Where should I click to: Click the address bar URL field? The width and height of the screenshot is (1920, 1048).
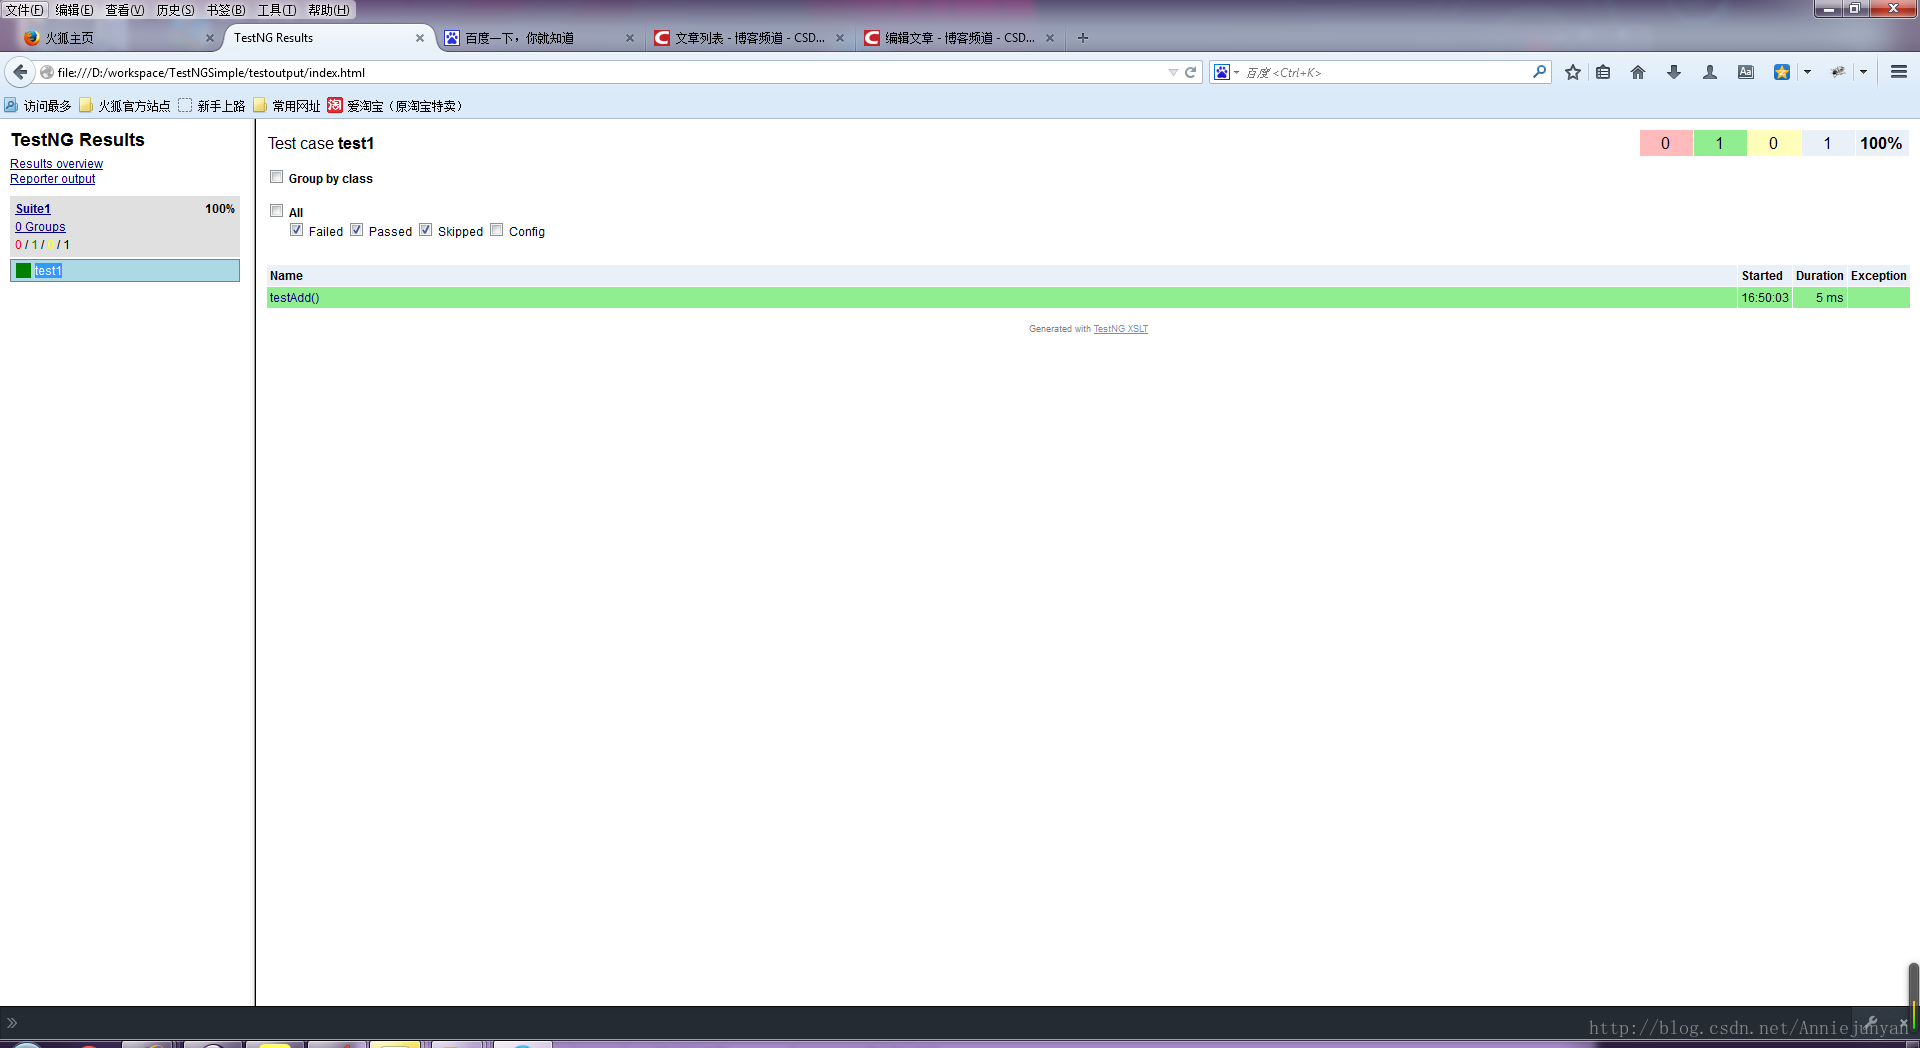pos(610,72)
